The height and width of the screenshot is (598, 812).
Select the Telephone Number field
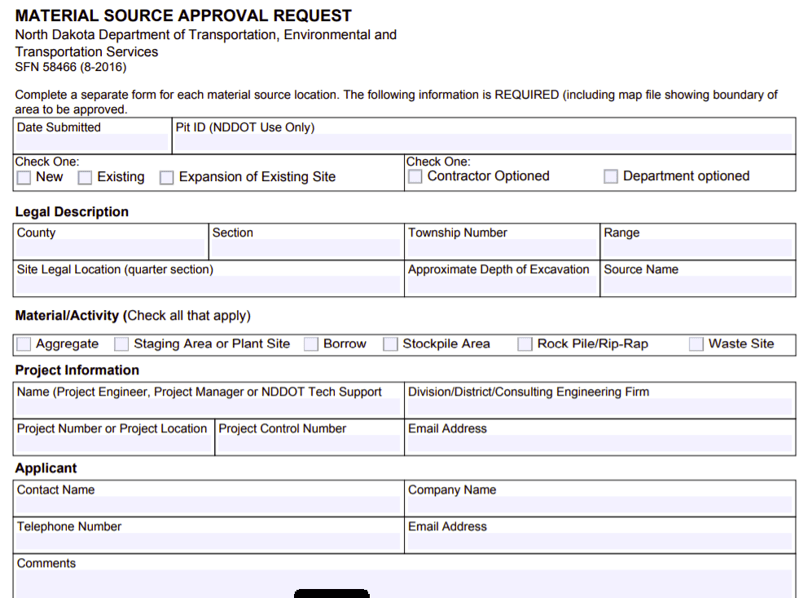pos(208,542)
